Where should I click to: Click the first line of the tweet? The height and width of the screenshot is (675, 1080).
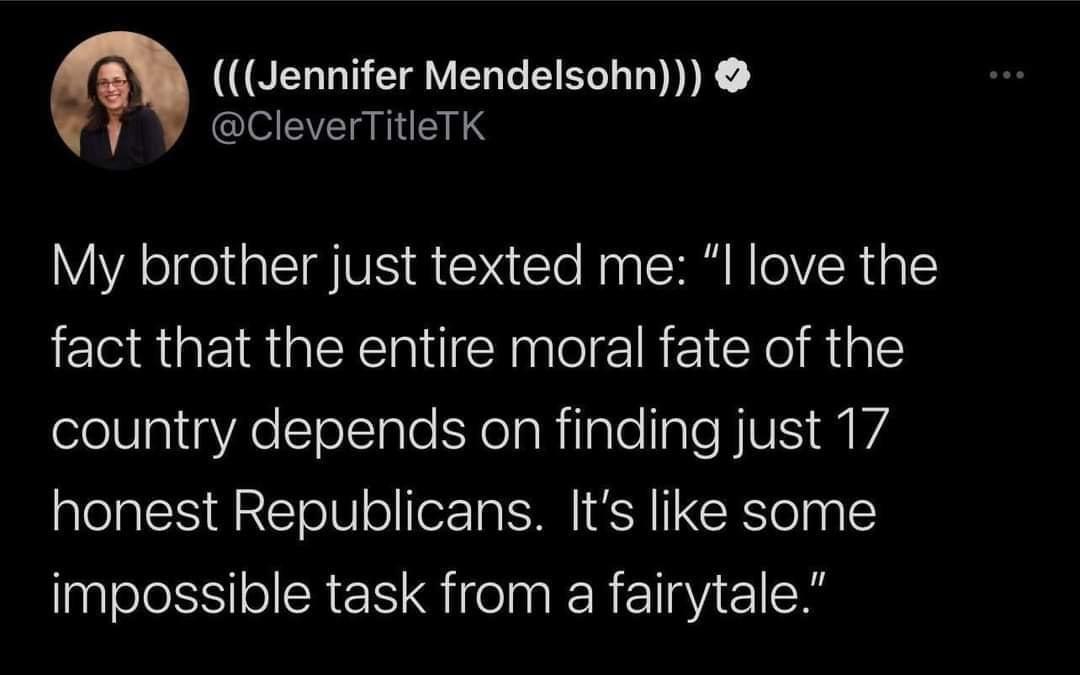[490, 265]
